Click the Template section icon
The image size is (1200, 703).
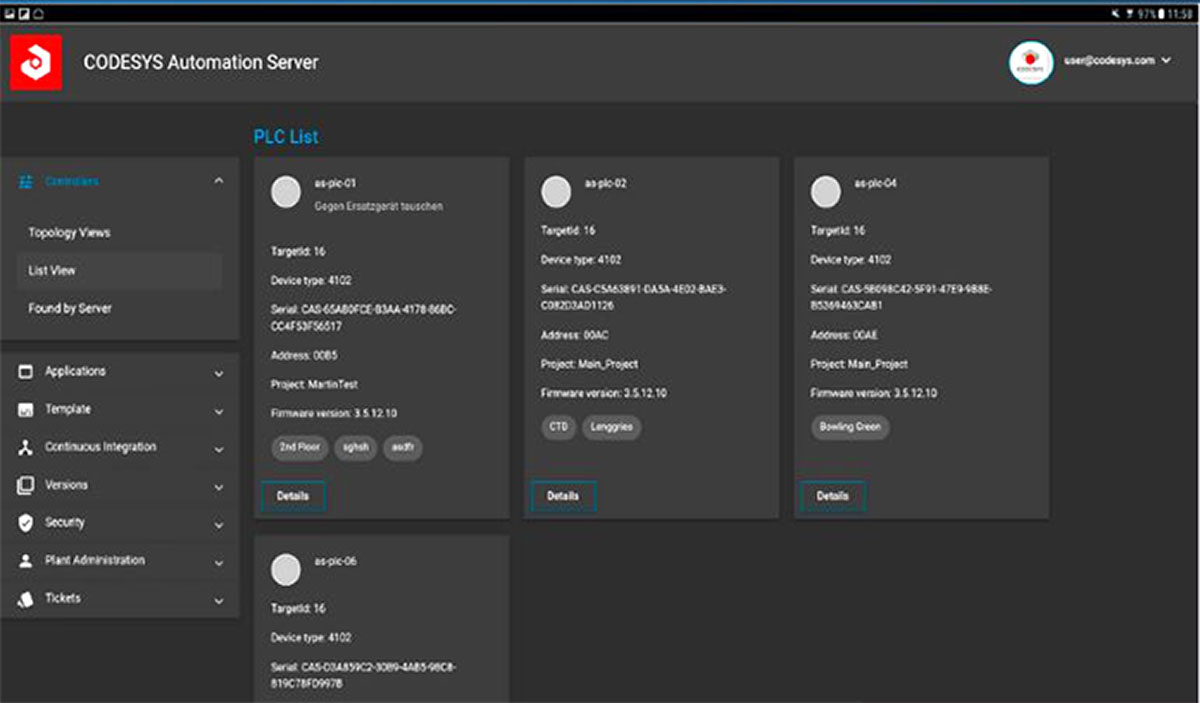pos(26,409)
